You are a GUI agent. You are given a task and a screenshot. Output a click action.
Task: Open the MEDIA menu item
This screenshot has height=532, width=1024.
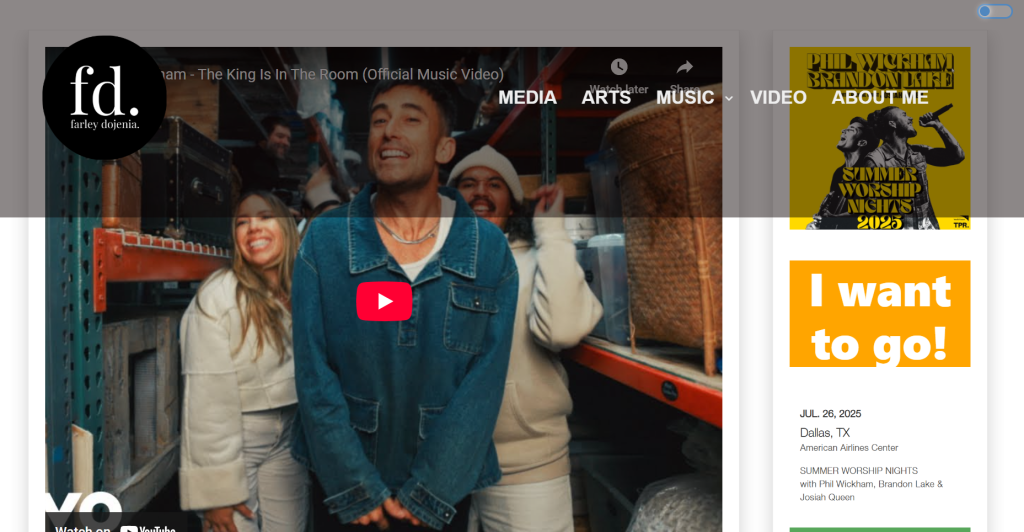pyautogui.click(x=528, y=97)
